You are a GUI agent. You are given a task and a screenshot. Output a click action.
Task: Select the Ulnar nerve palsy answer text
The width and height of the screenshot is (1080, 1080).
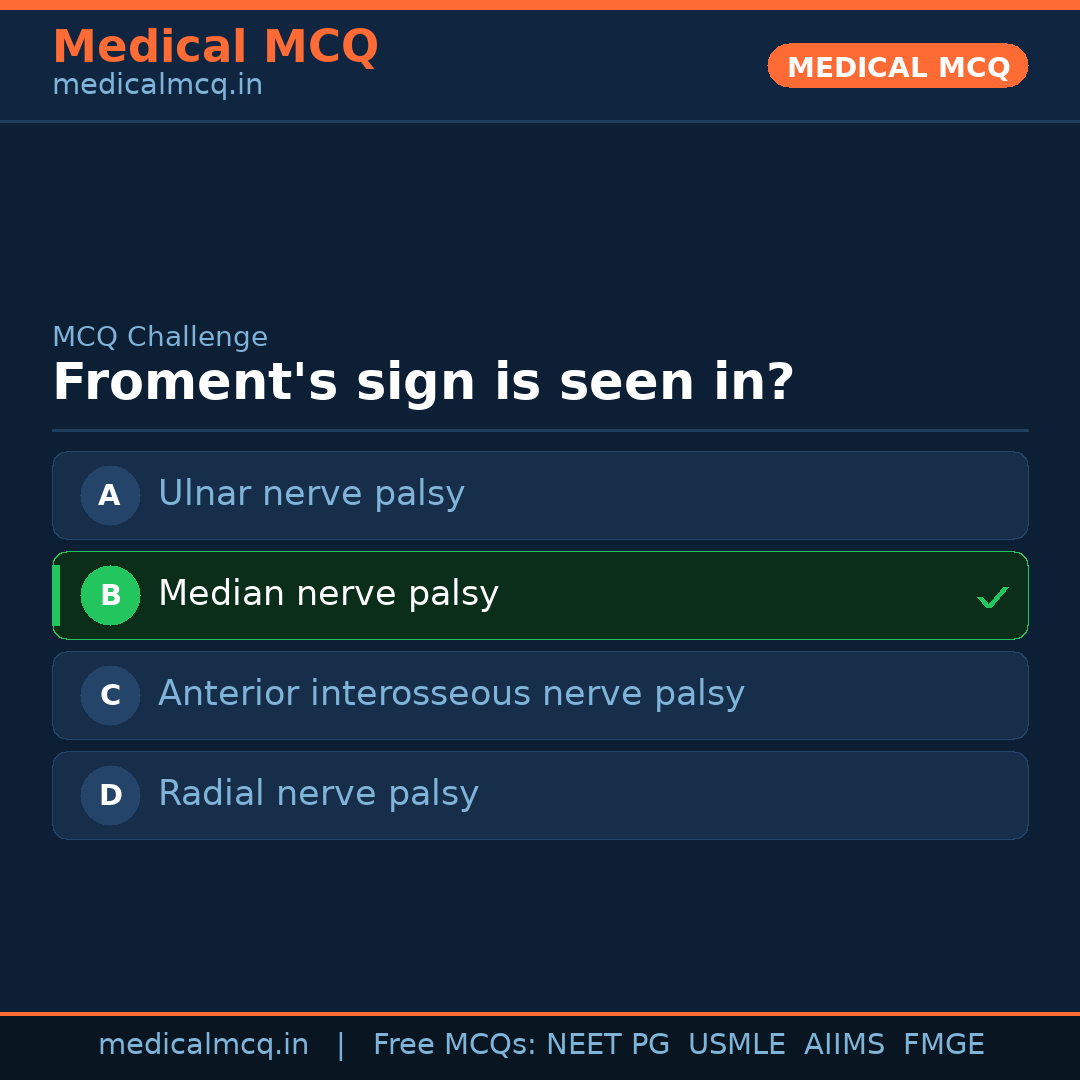311,494
